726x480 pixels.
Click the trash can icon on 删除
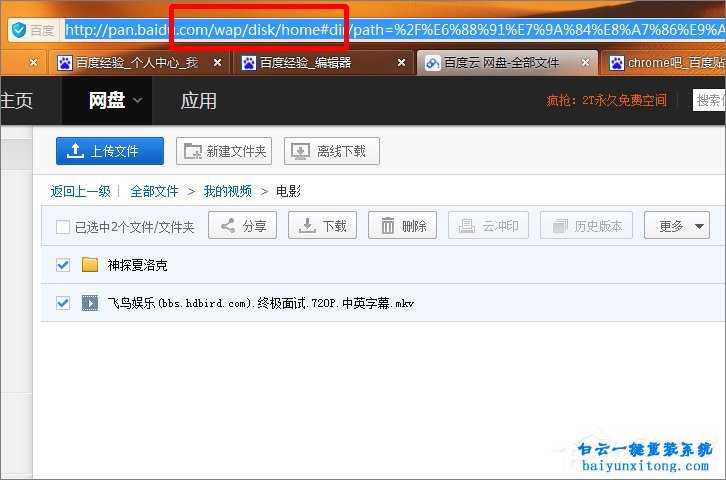(388, 225)
